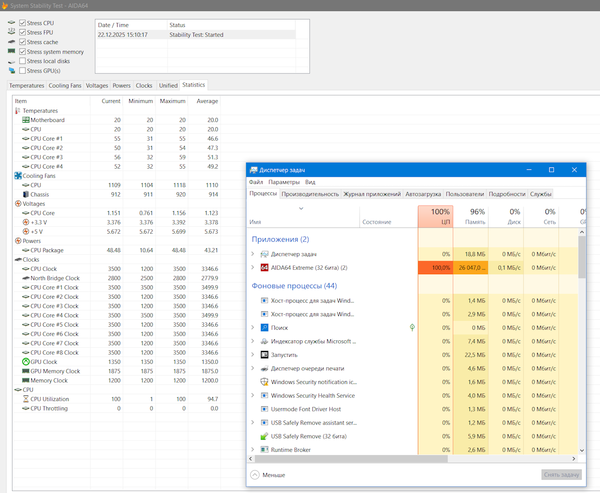This screenshot has height=493, width=600.
Task: Enable the Stress GPU(s) checkbox
Action: 23,71
